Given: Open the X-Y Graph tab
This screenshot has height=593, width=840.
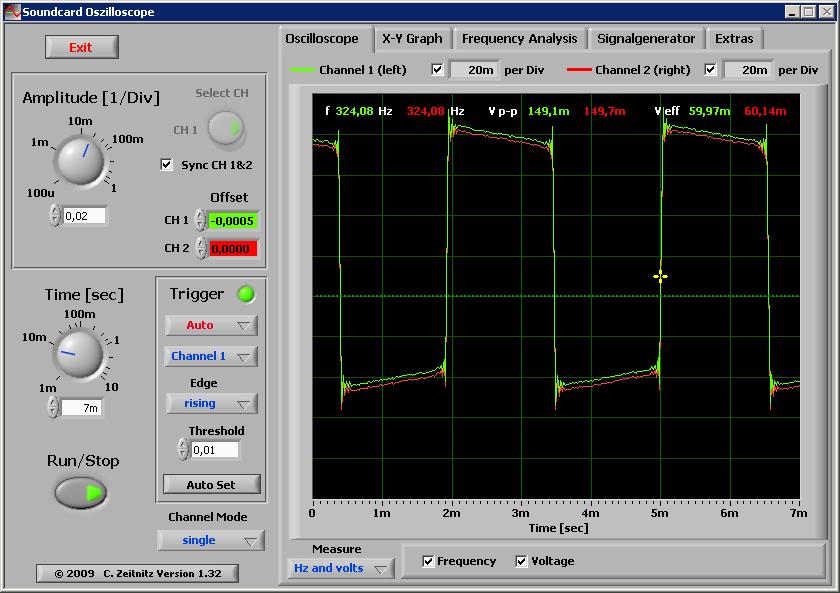Looking at the screenshot, I should 412,39.
